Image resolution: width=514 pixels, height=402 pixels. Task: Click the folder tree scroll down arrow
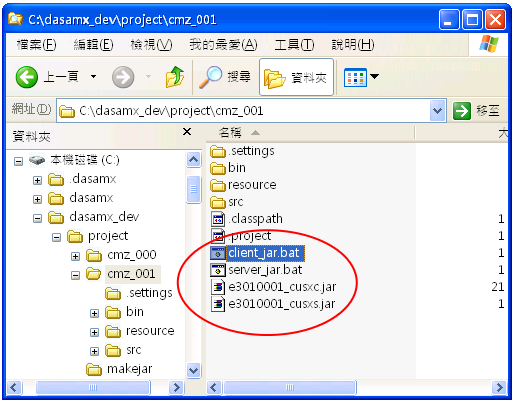pyautogui.click(x=194, y=370)
